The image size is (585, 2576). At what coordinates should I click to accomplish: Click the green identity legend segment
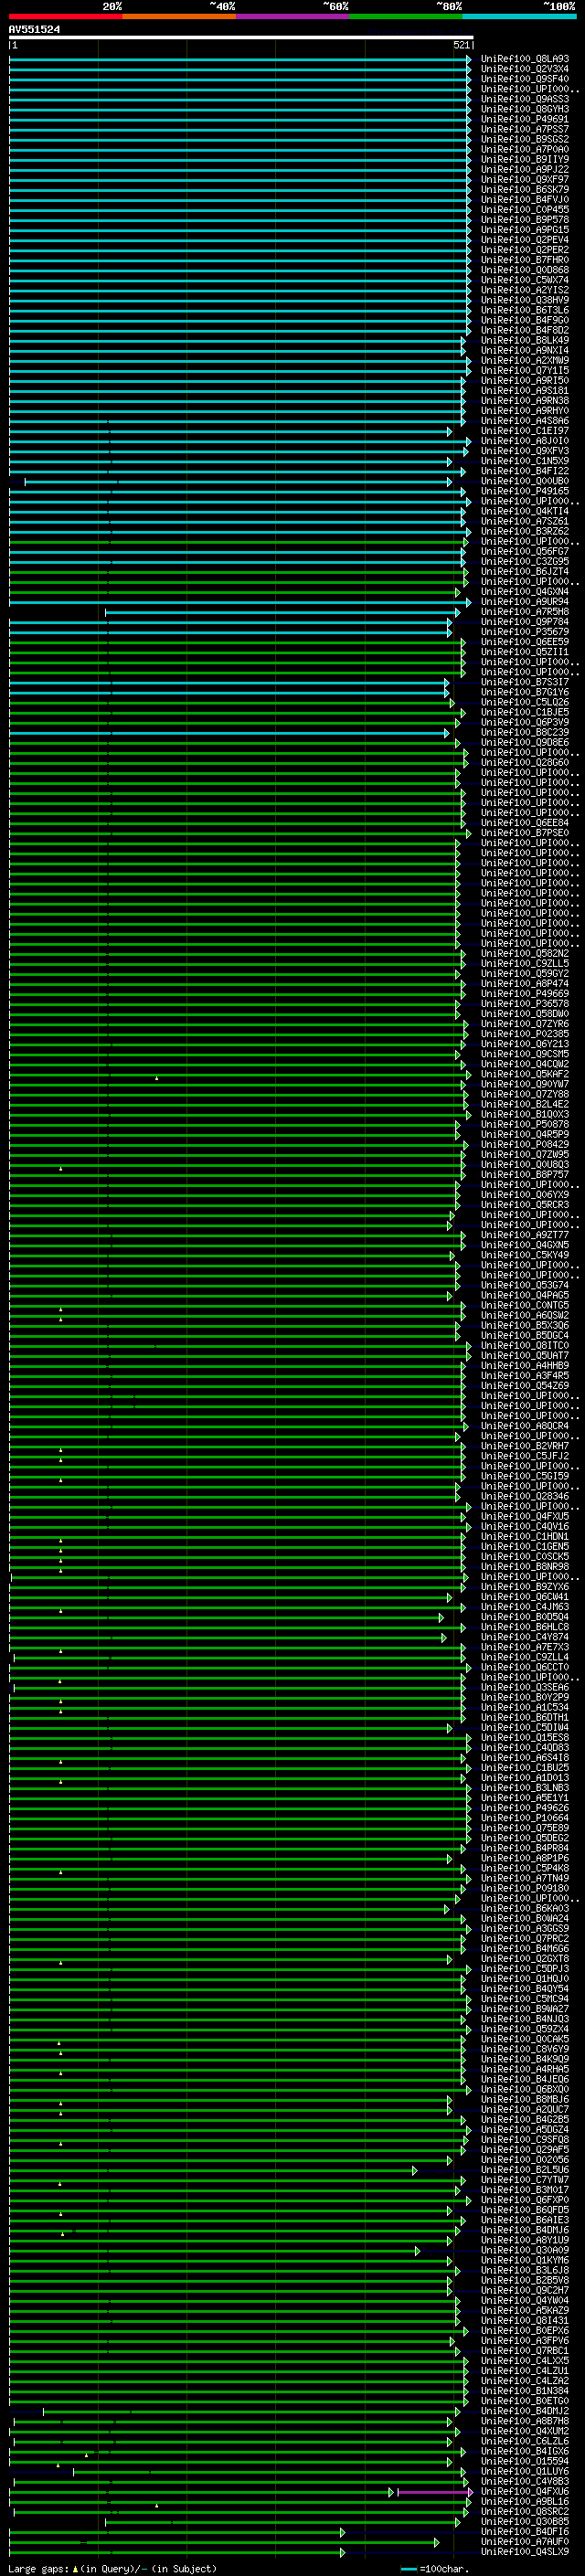(x=406, y=16)
